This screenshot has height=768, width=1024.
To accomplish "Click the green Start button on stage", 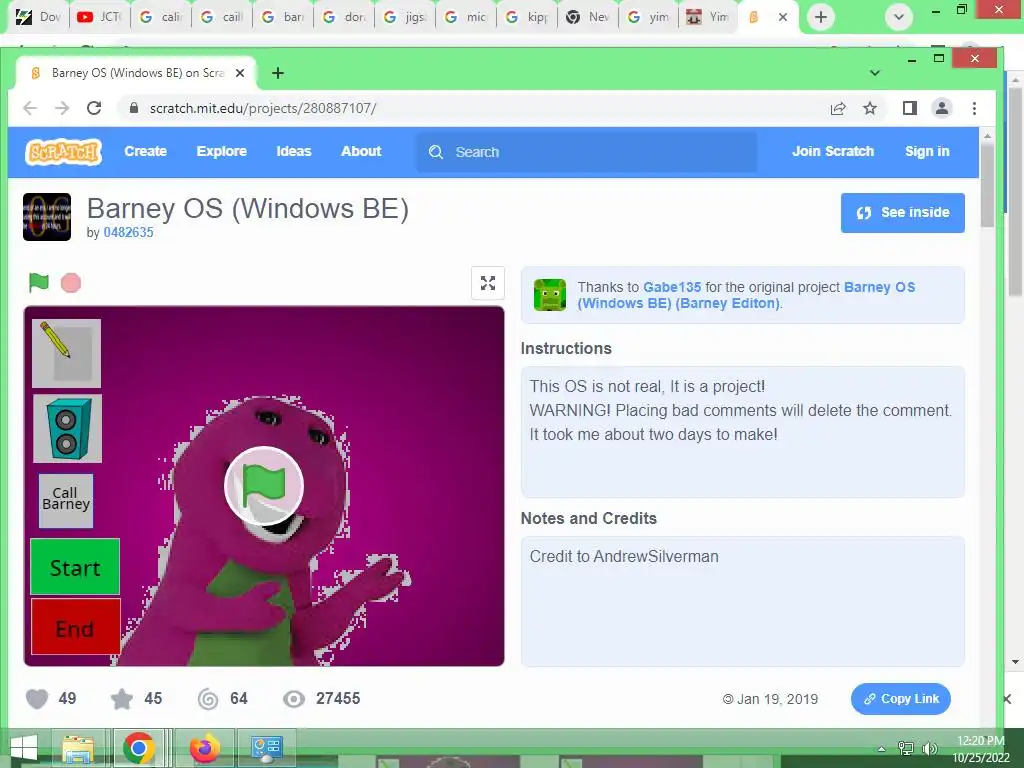I will tap(75, 567).
